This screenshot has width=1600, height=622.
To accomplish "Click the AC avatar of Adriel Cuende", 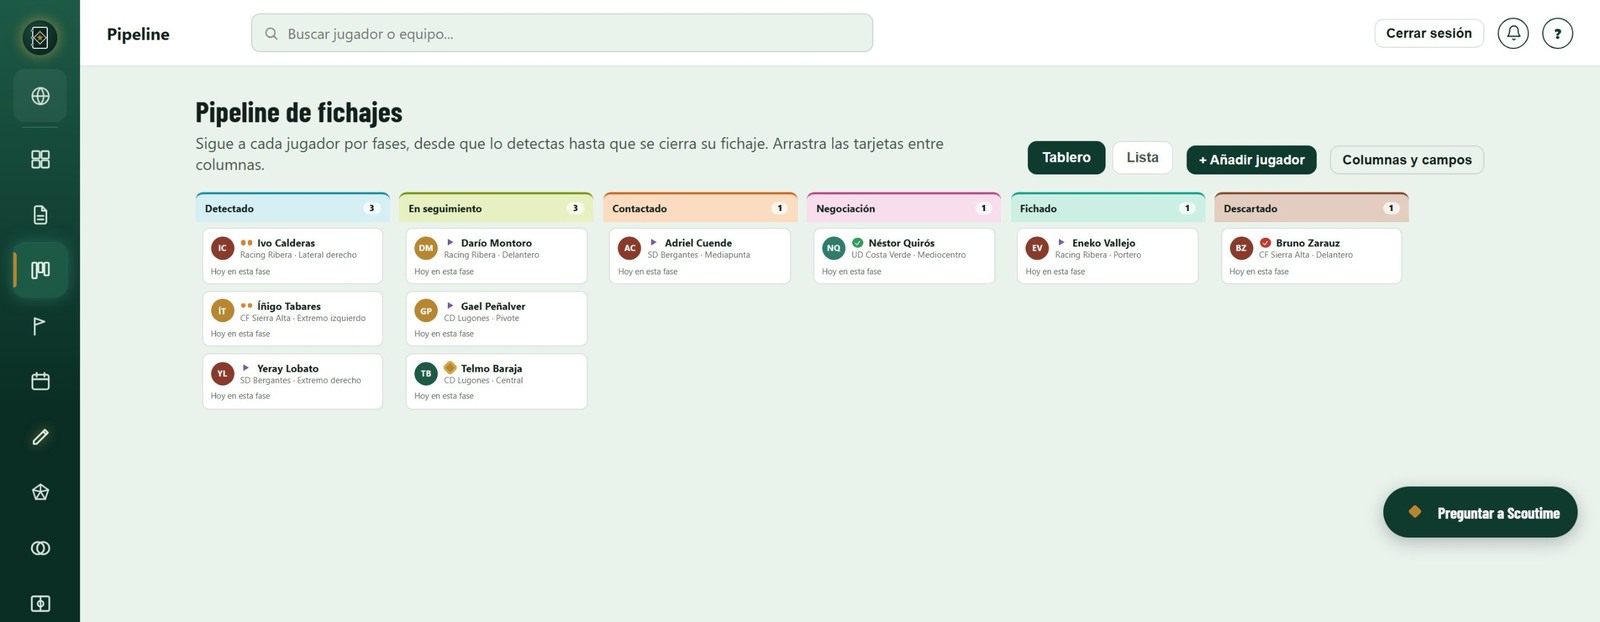I will [x=630, y=248].
